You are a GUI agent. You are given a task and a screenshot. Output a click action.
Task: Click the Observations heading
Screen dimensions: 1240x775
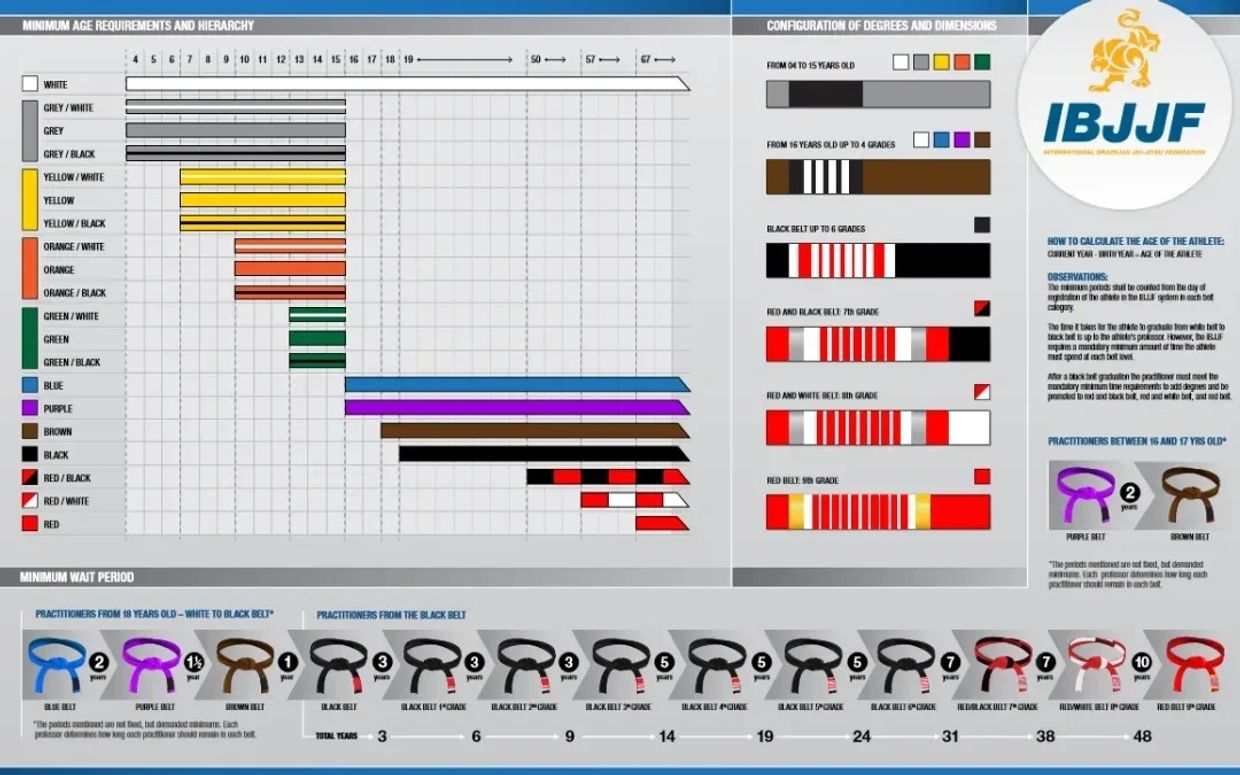coord(1077,277)
